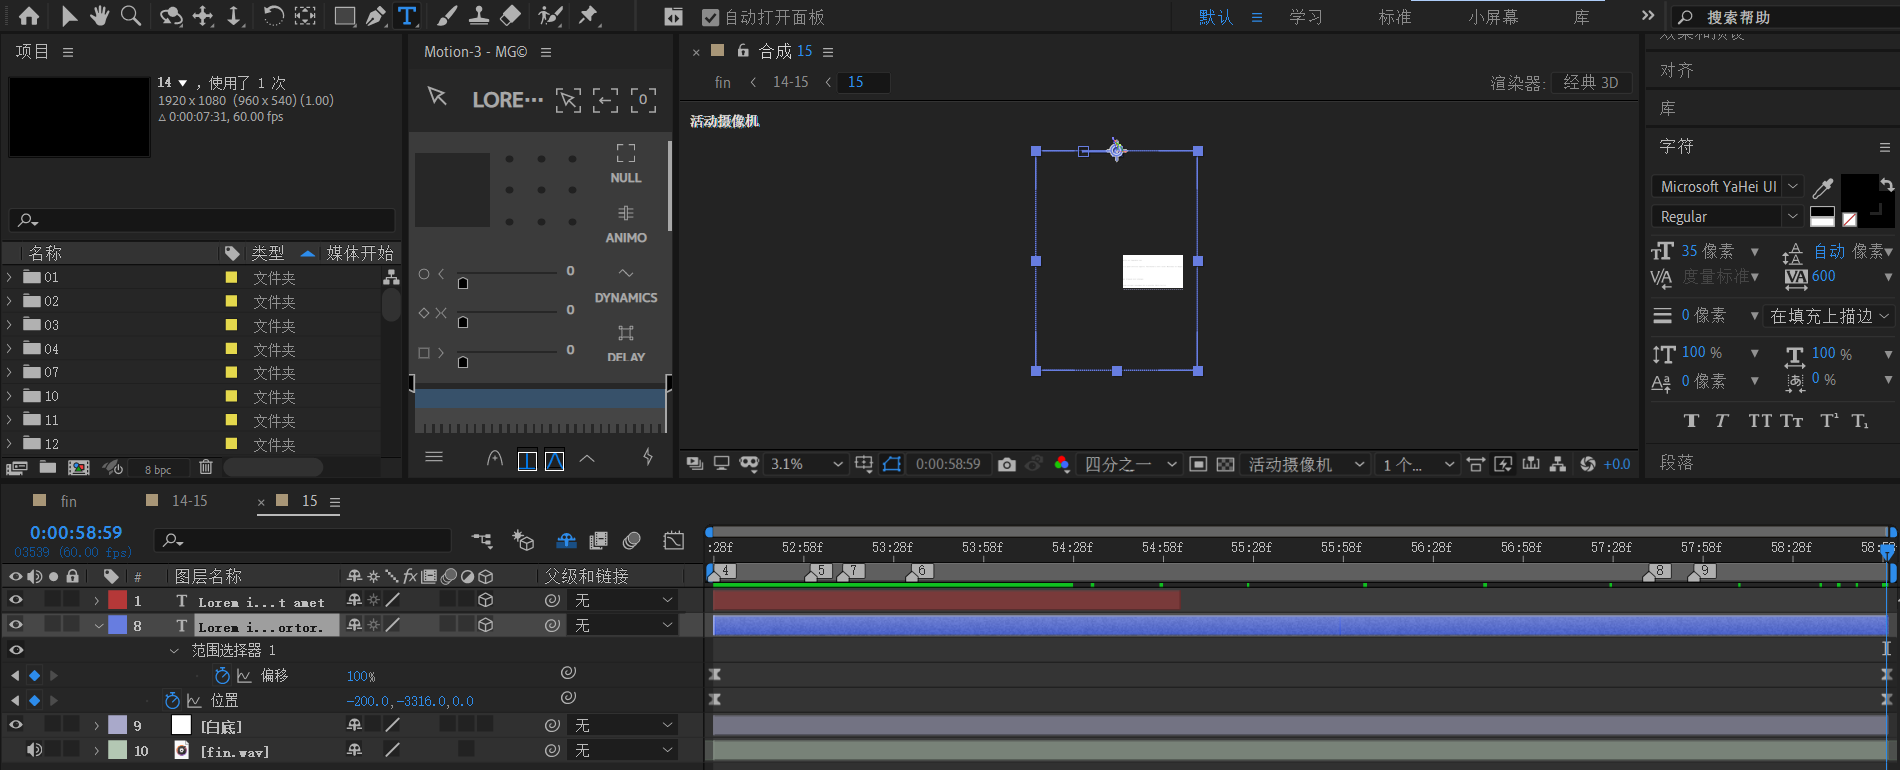Screen dimensions: 1900x770
Task: Select the Clone Stamp tool
Action: [479, 16]
